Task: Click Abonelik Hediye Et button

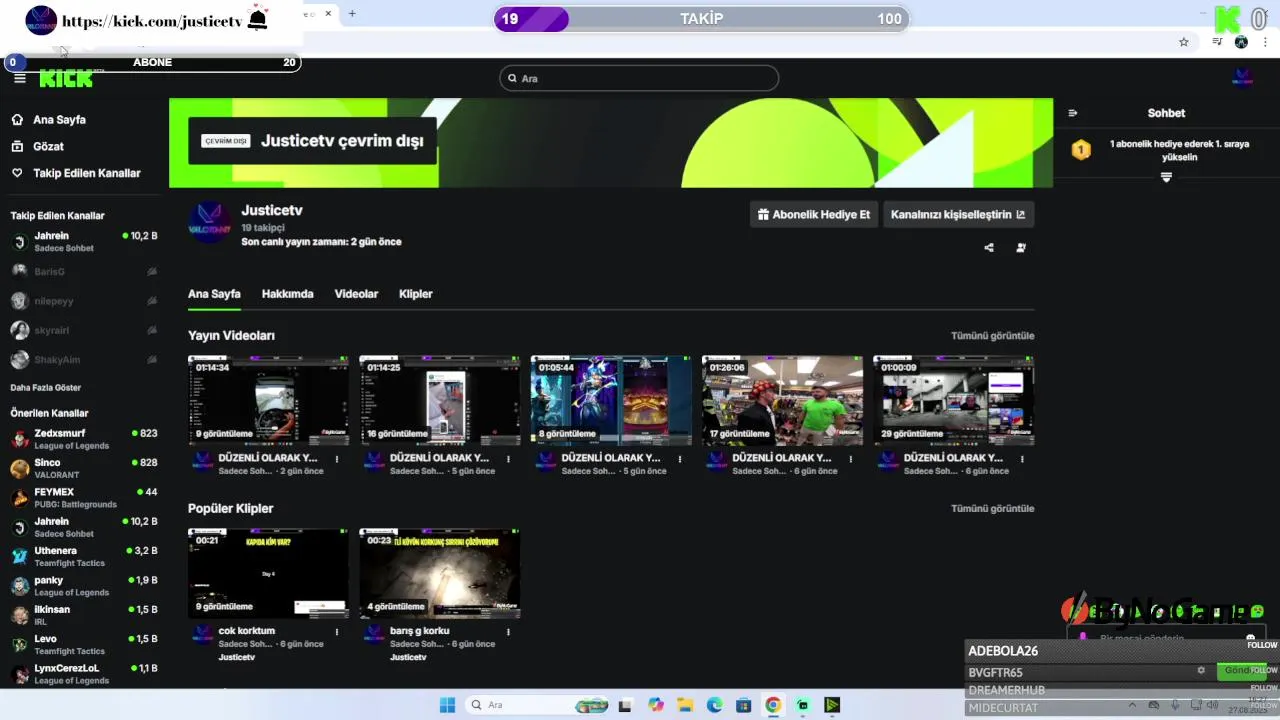Action: (x=814, y=215)
